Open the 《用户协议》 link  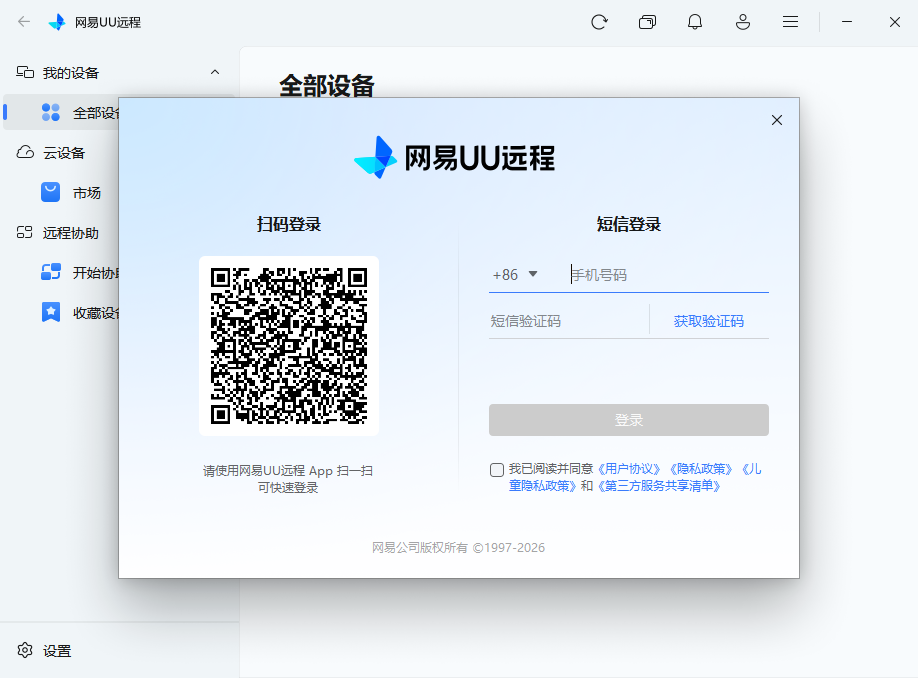tap(628, 469)
